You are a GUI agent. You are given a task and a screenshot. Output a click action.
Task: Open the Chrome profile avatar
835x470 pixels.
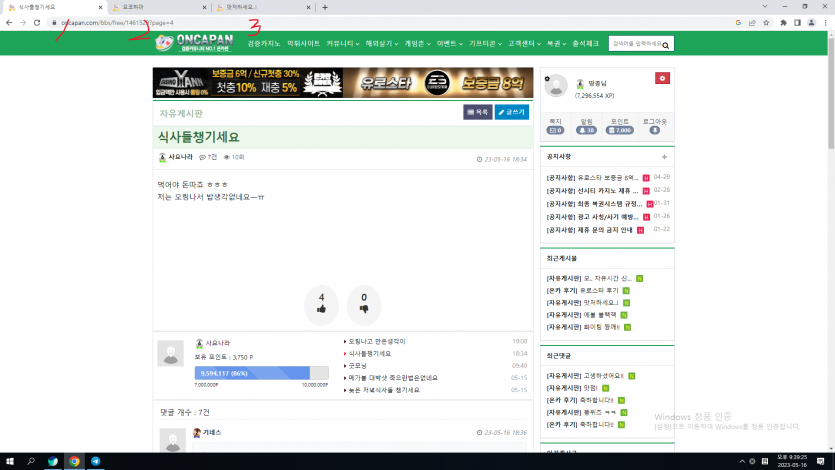point(811,23)
